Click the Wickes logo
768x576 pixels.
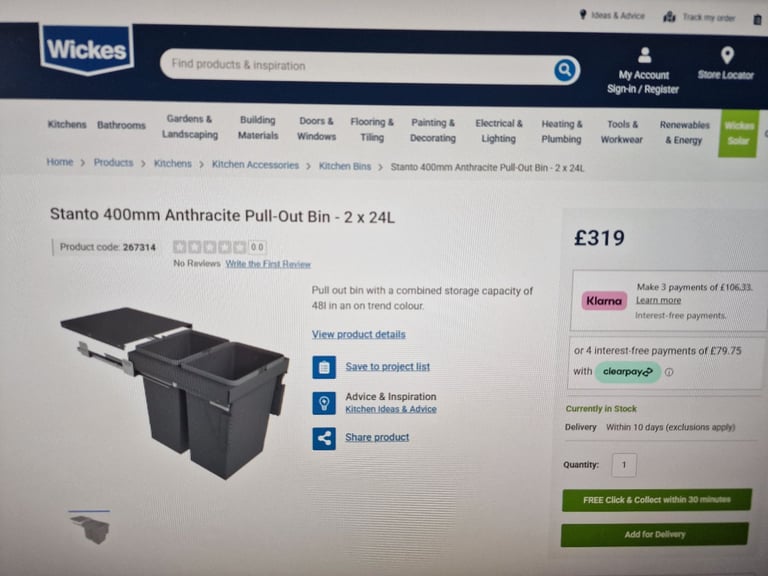[87, 49]
